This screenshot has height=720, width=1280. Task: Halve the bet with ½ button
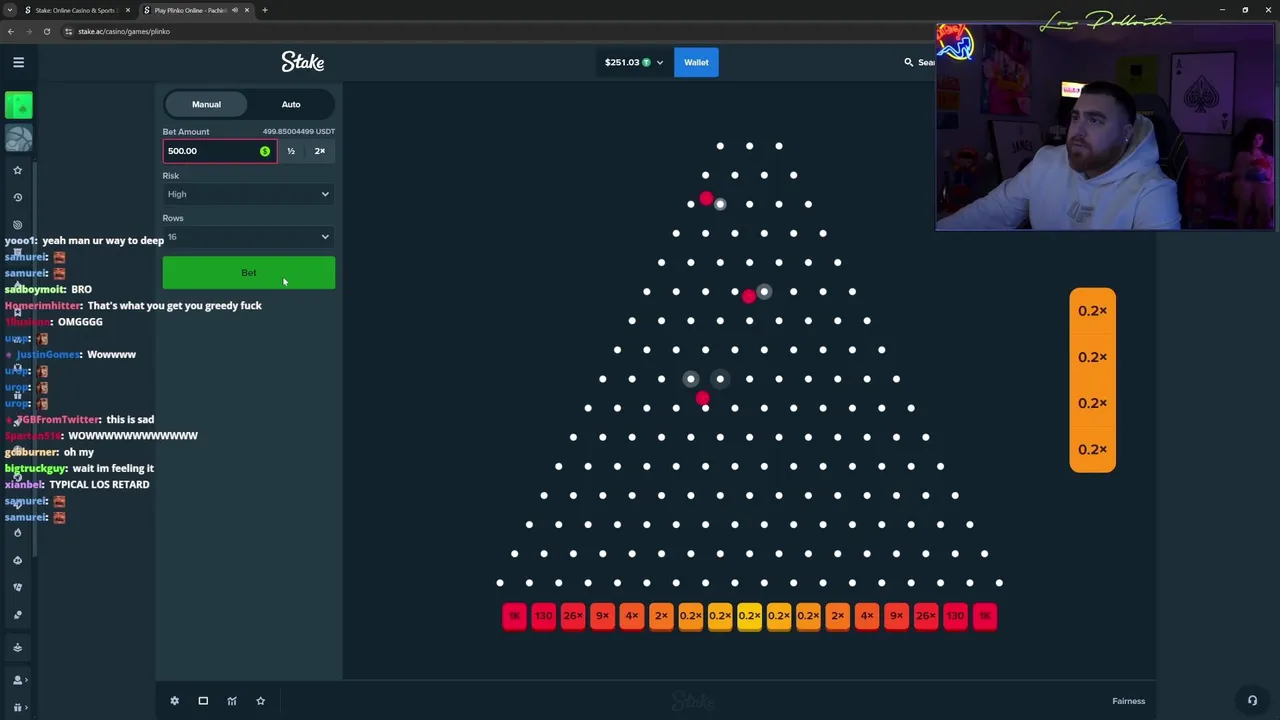point(291,151)
